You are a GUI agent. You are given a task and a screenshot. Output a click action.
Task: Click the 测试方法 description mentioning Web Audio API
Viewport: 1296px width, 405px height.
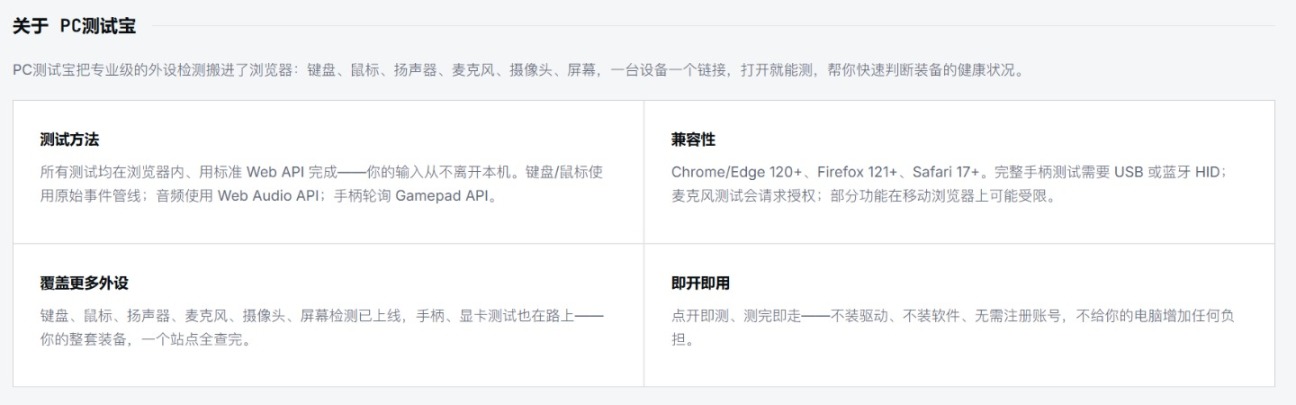click(x=321, y=184)
